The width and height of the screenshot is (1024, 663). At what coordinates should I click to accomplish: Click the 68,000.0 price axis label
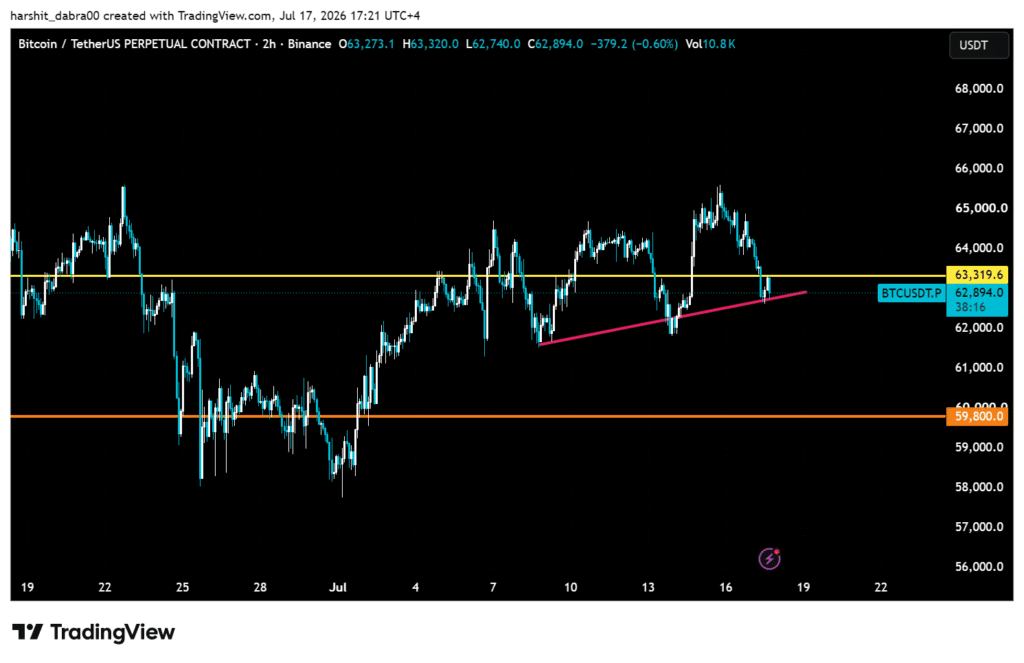click(979, 88)
